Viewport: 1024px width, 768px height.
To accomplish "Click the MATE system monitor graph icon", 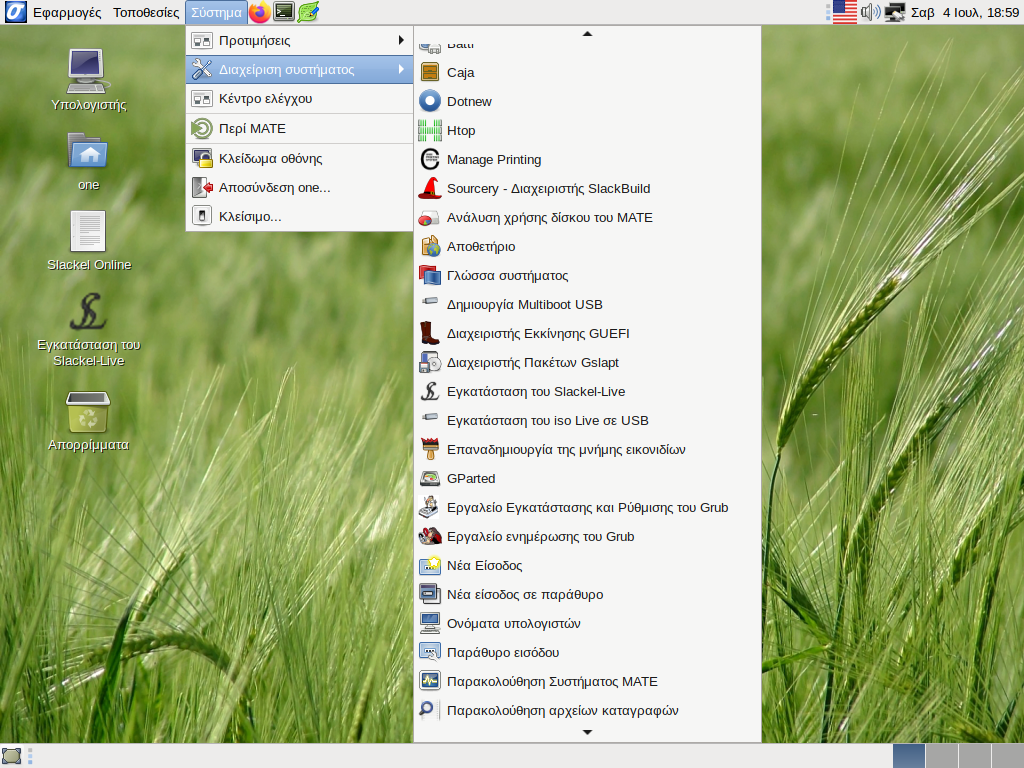I will click(x=430, y=681).
